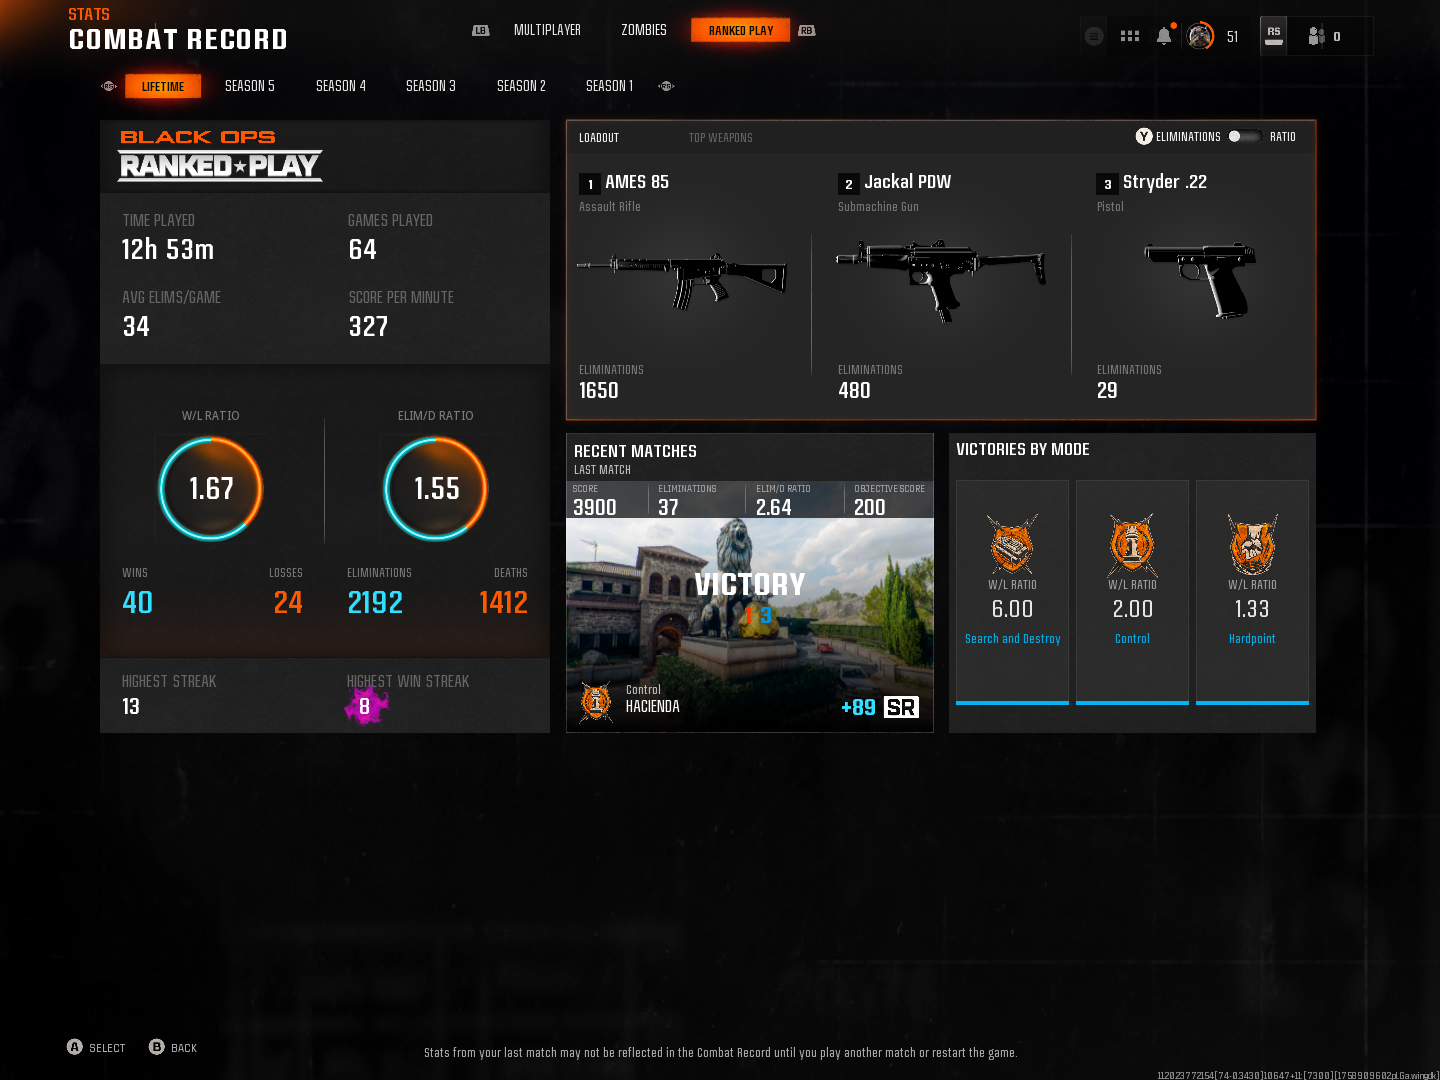Image resolution: width=1440 pixels, height=1080 pixels.
Task: Select the Ranked Play tab
Action: 741,30
